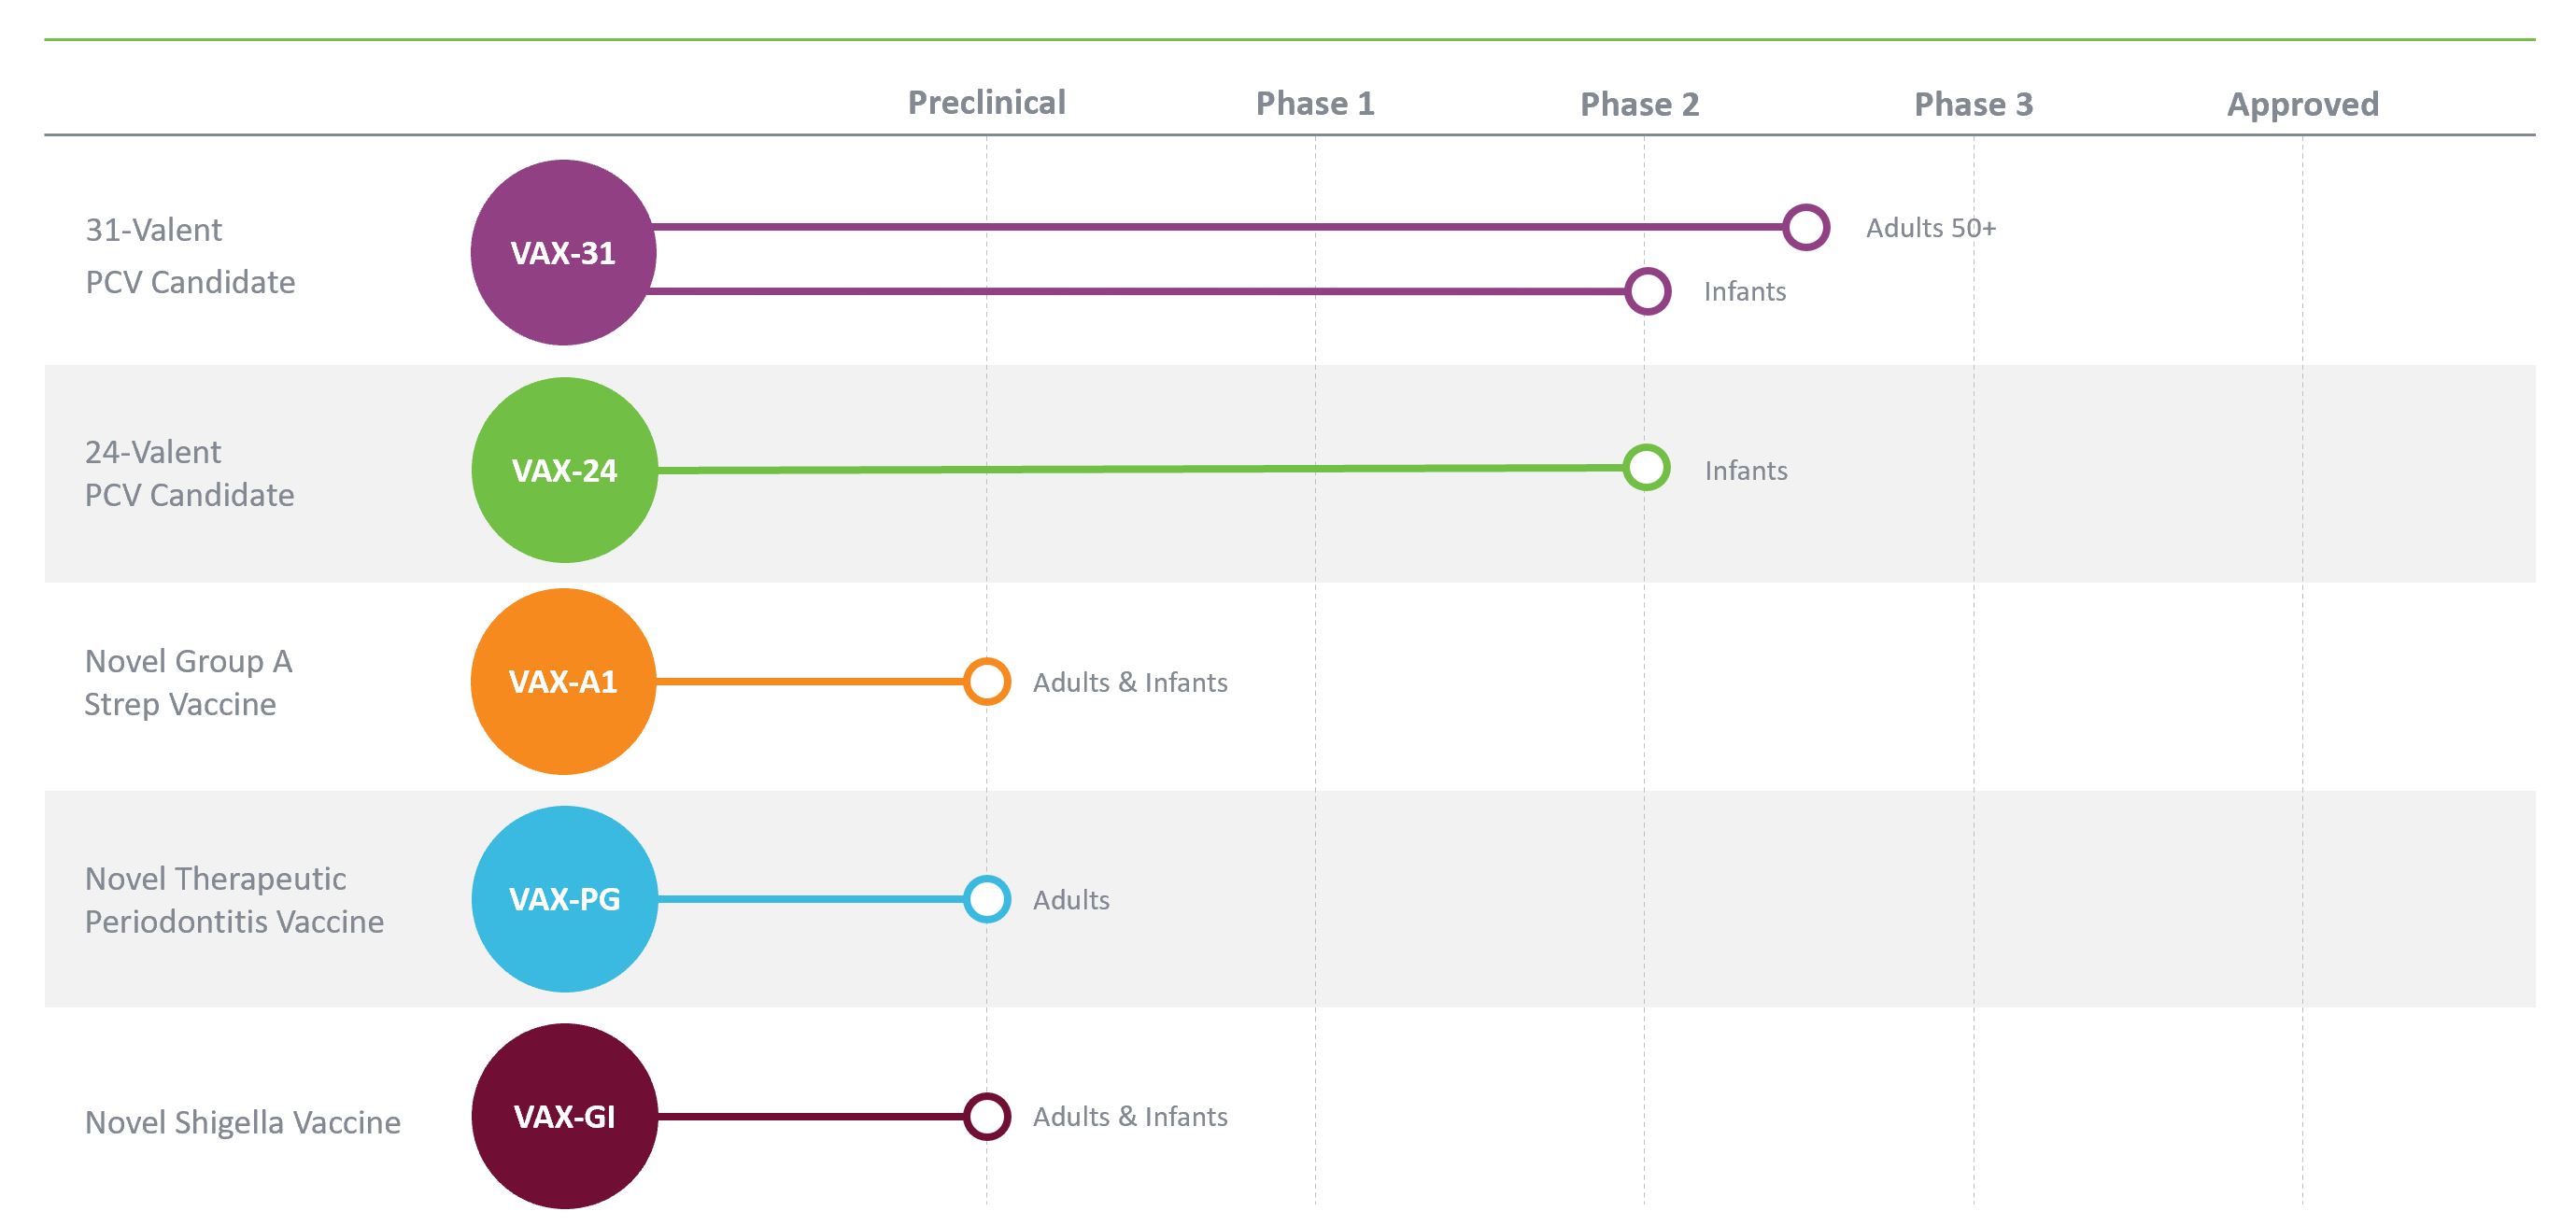Select the orange VAX-A1 circle
The image size is (2576, 1225).
click(563, 681)
